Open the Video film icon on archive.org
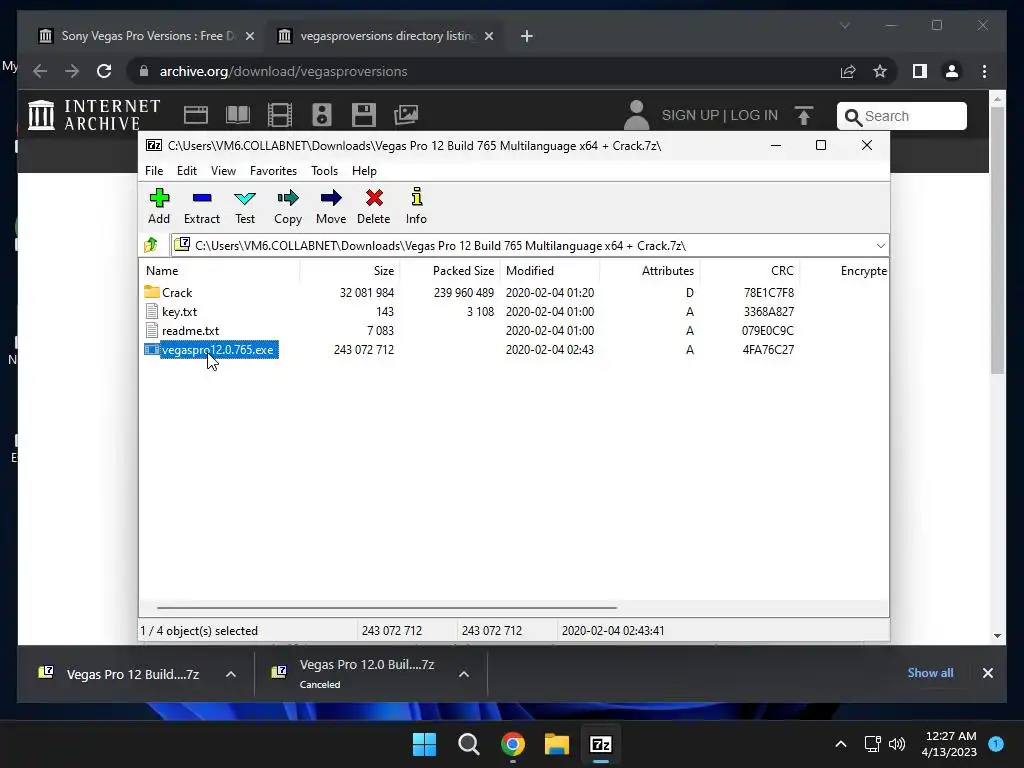 pyautogui.click(x=280, y=115)
